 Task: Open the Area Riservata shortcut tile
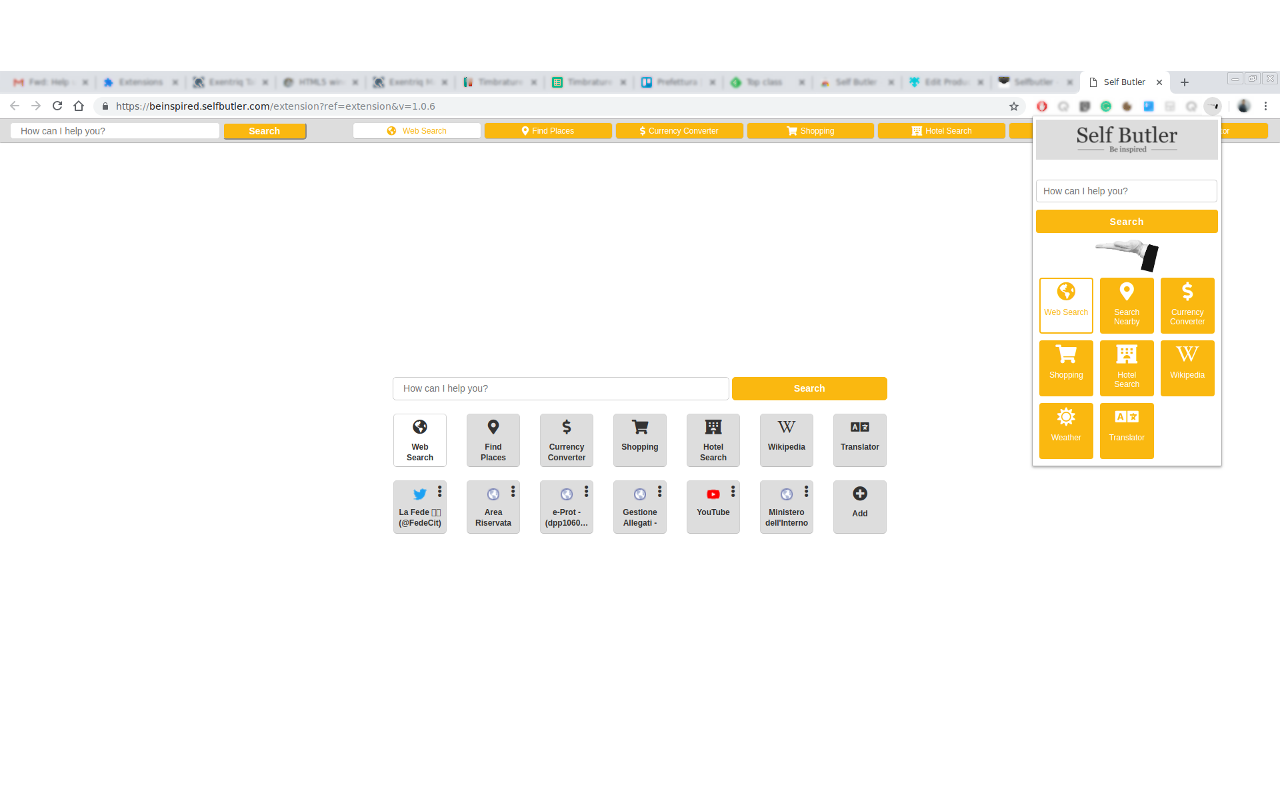(x=491, y=508)
